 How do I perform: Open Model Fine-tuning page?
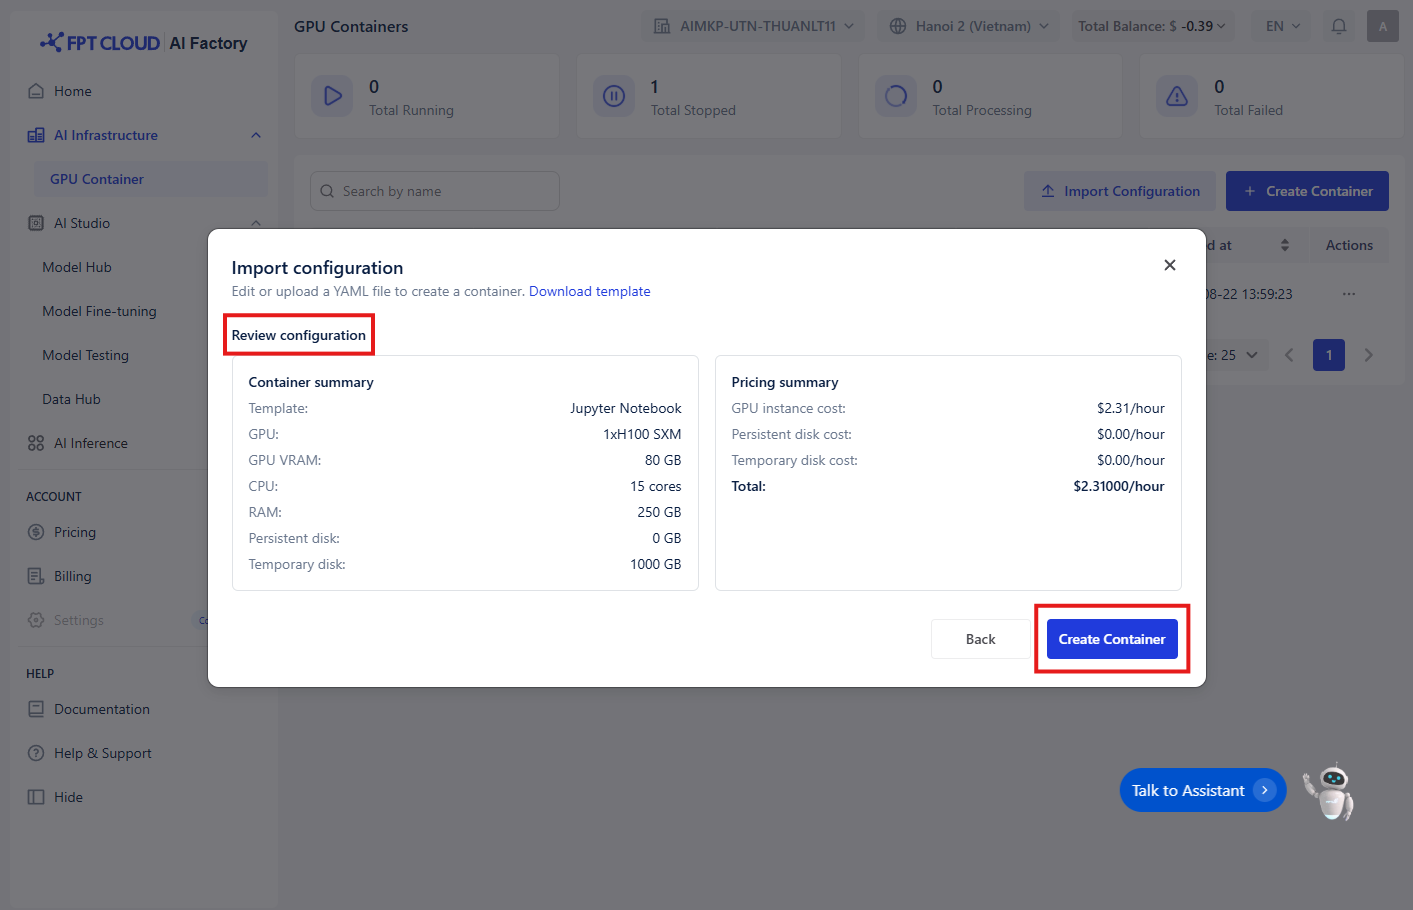(99, 311)
